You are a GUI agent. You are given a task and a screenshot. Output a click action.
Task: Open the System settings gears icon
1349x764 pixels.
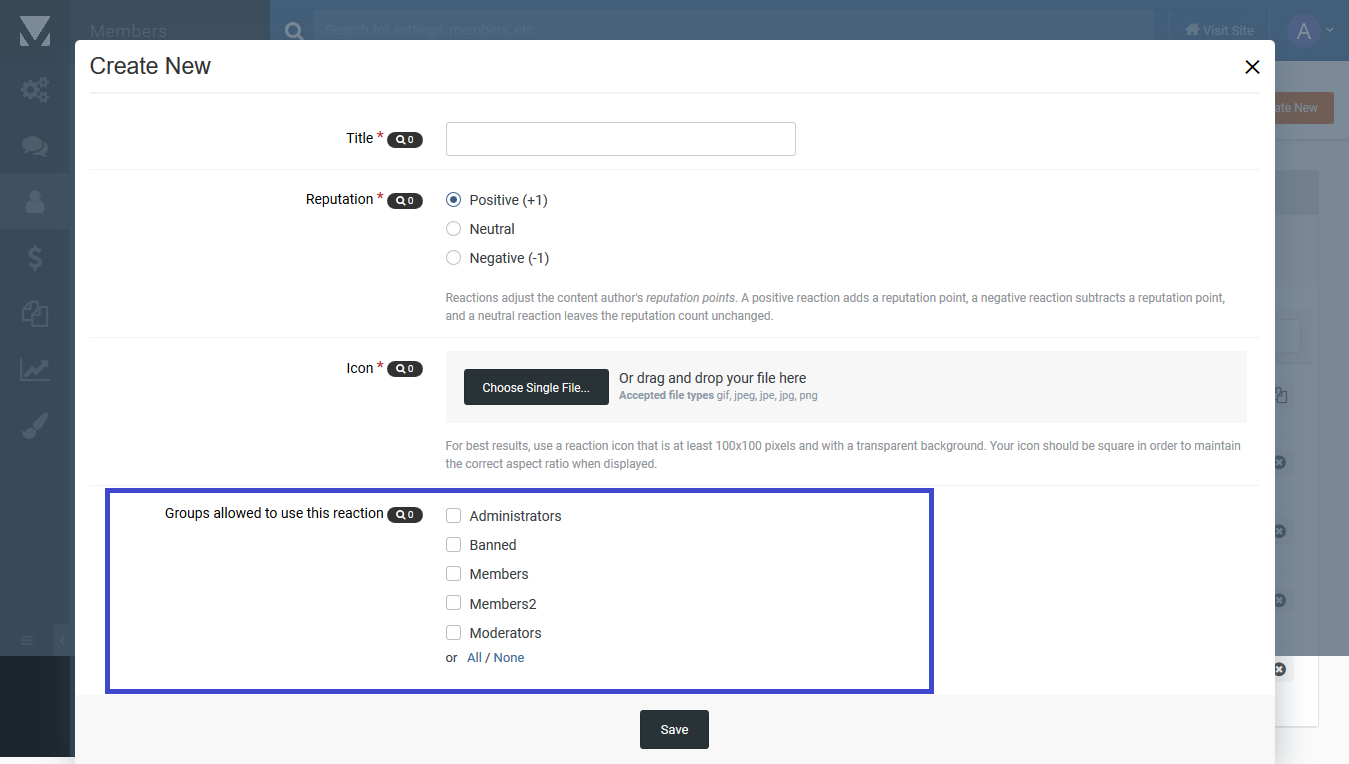click(x=35, y=90)
